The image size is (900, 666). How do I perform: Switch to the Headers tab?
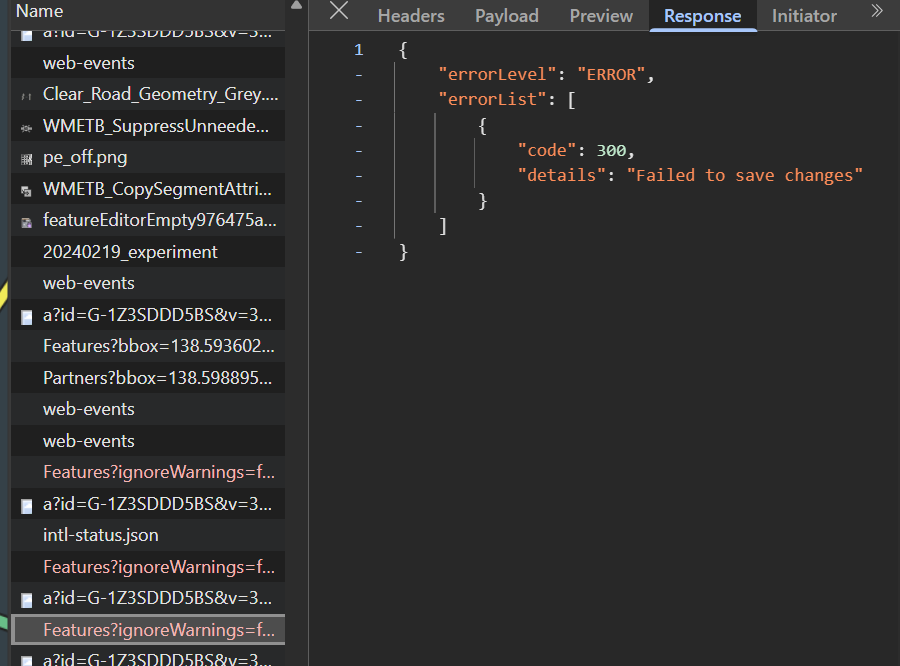(x=410, y=16)
